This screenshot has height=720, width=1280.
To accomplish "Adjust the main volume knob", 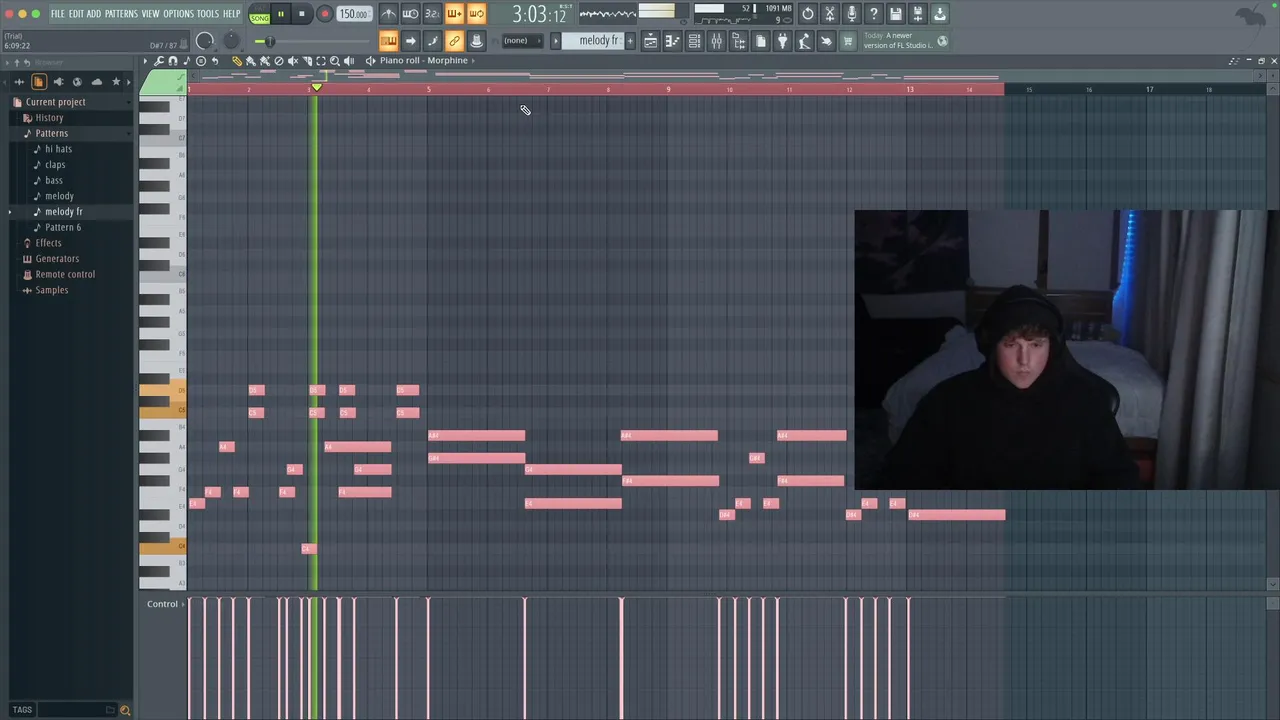I will click(x=205, y=41).
